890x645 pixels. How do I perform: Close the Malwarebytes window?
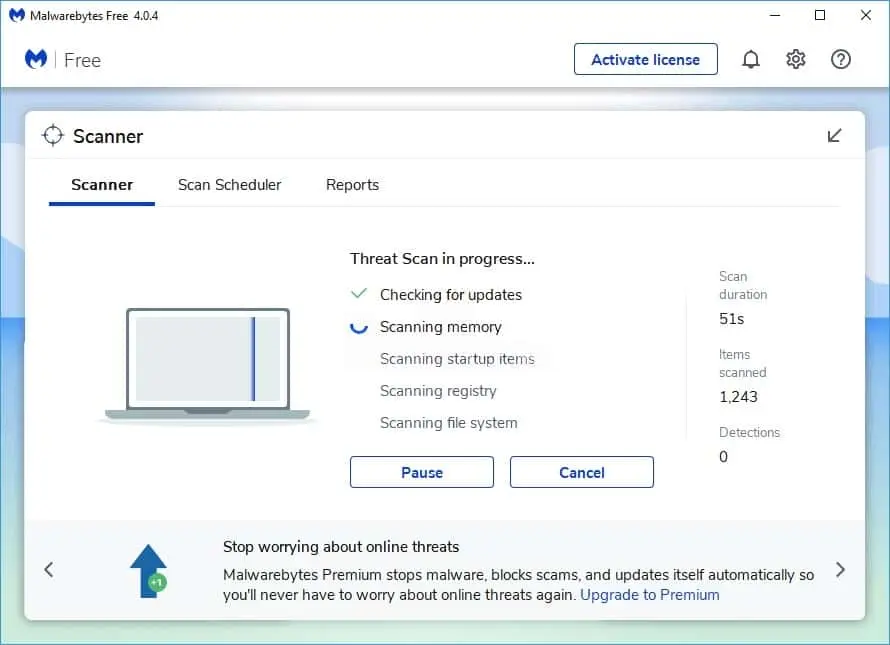pyautogui.click(x=866, y=15)
